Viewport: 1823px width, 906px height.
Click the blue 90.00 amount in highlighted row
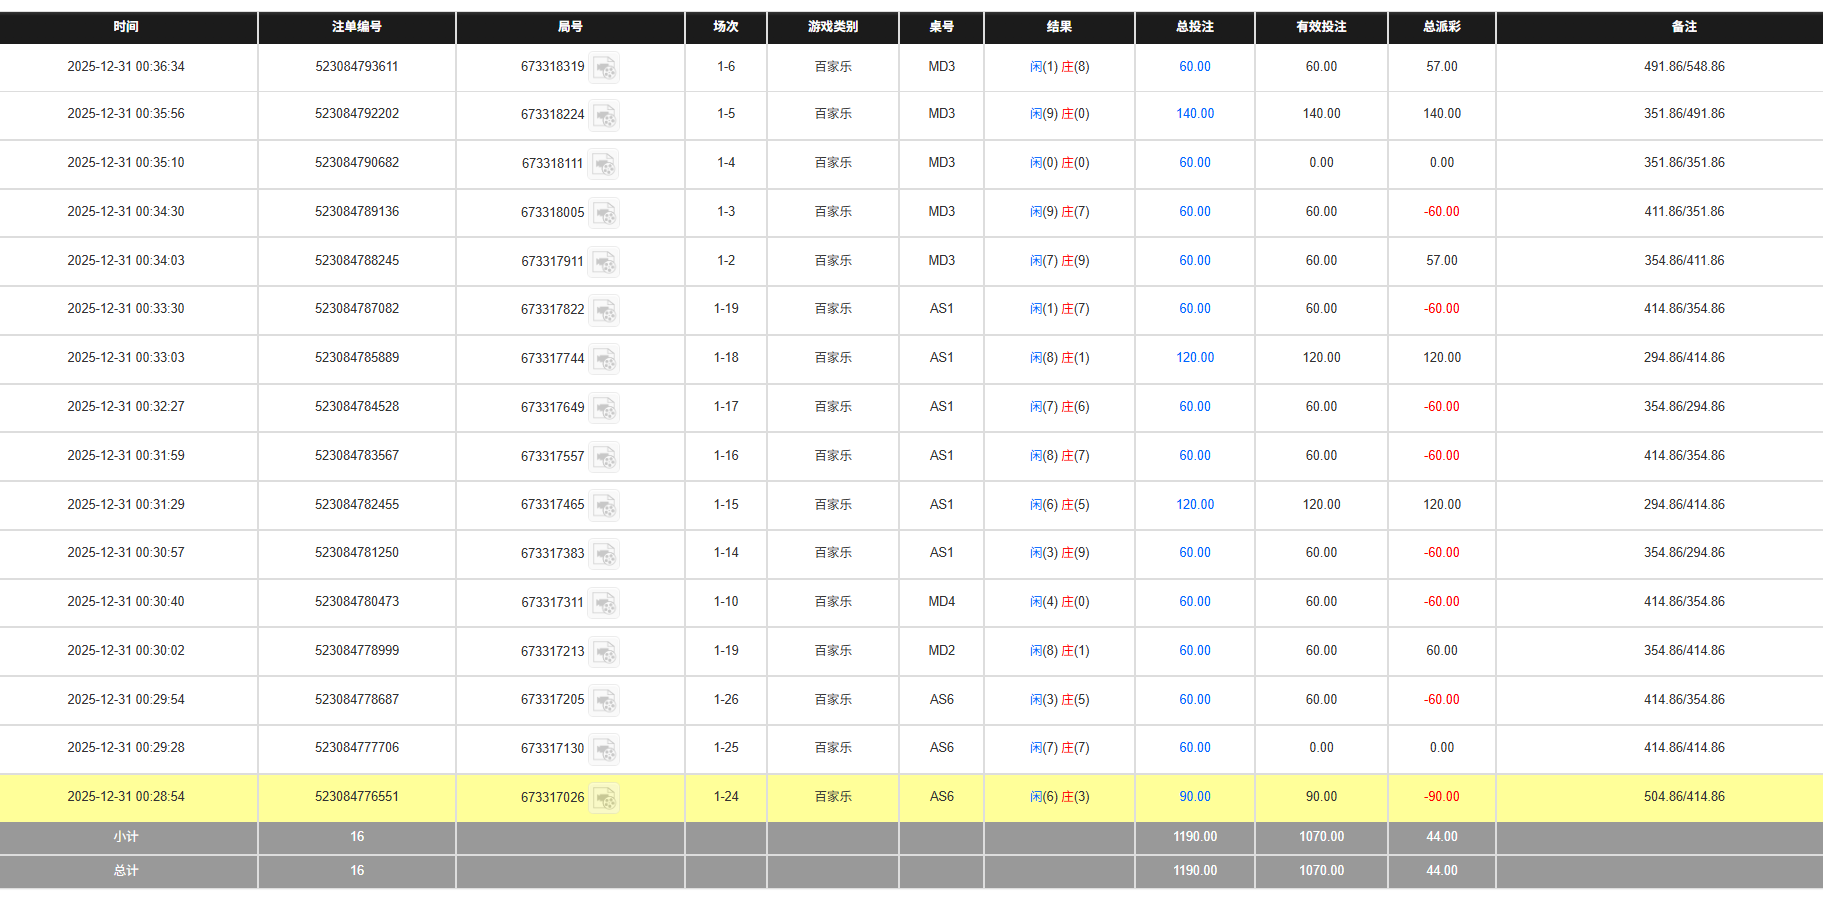[x=1194, y=796]
